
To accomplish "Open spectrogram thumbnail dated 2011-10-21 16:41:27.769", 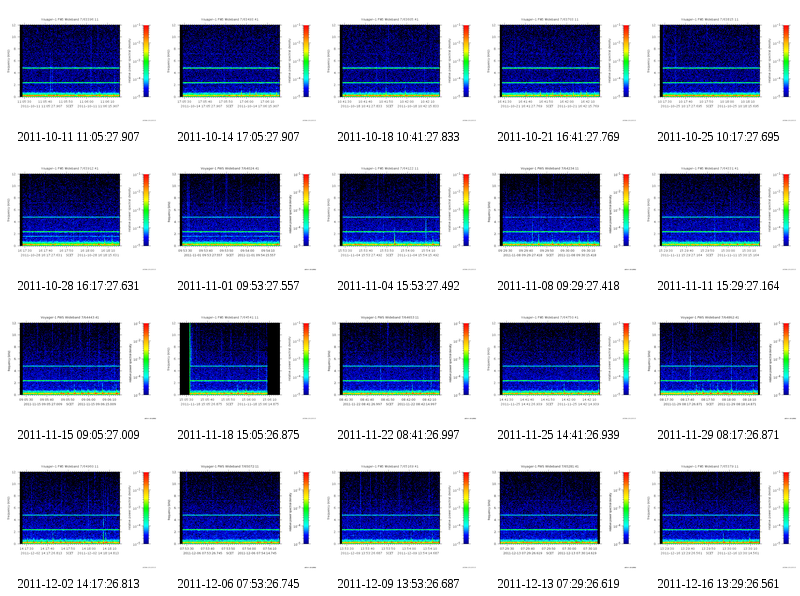I will [x=560, y=69].
